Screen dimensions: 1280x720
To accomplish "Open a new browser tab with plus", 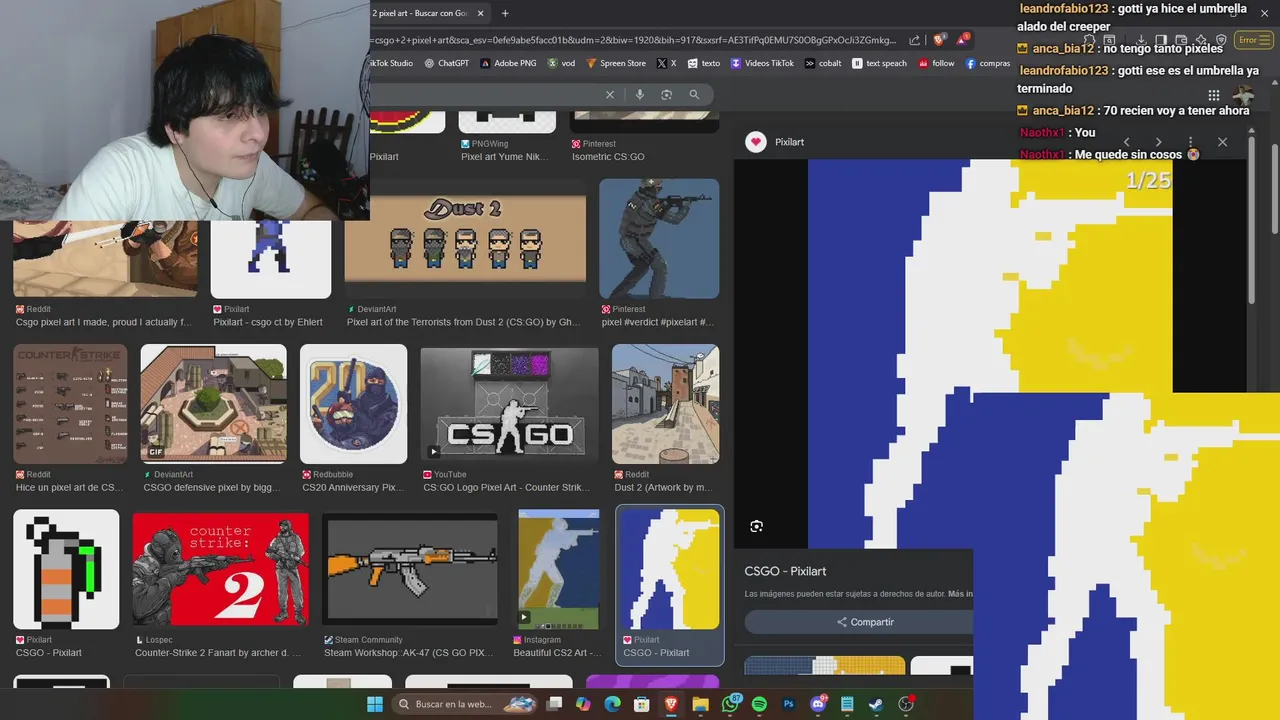I will coord(505,13).
